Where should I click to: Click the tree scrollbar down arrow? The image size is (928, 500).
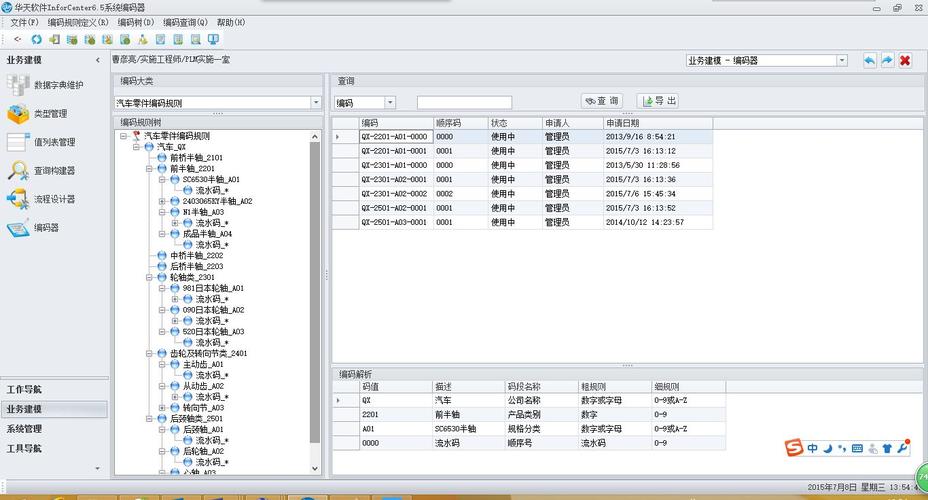tap(315, 468)
